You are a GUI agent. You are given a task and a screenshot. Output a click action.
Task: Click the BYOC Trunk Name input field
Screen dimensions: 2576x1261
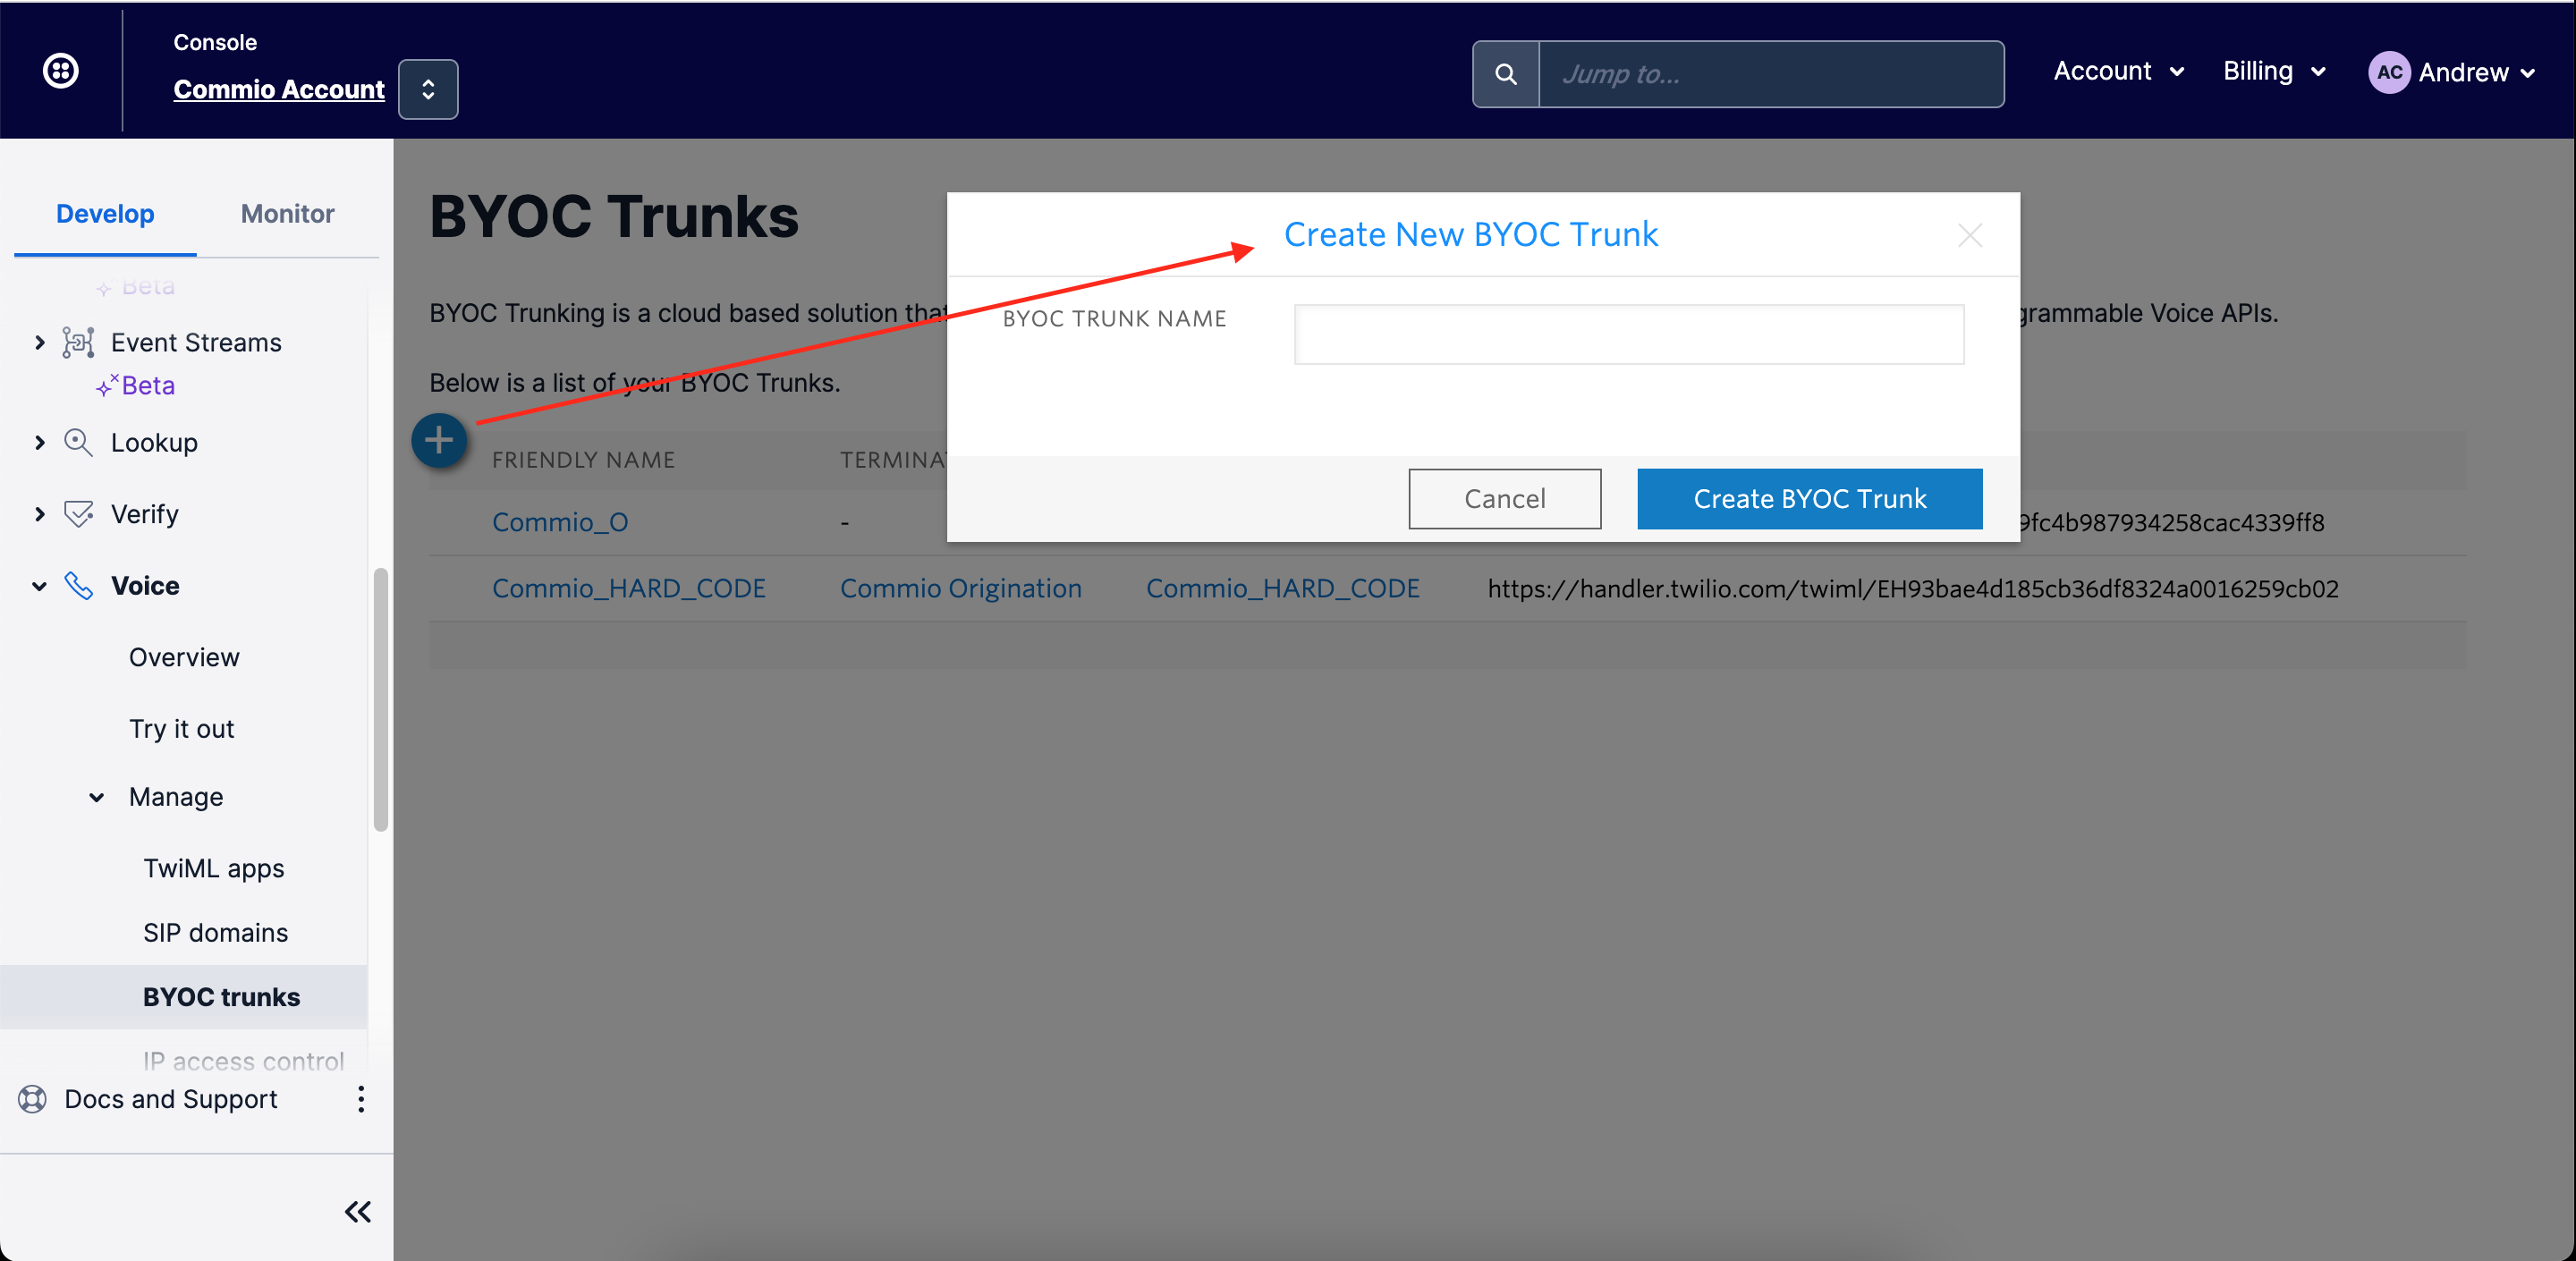(x=1630, y=334)
